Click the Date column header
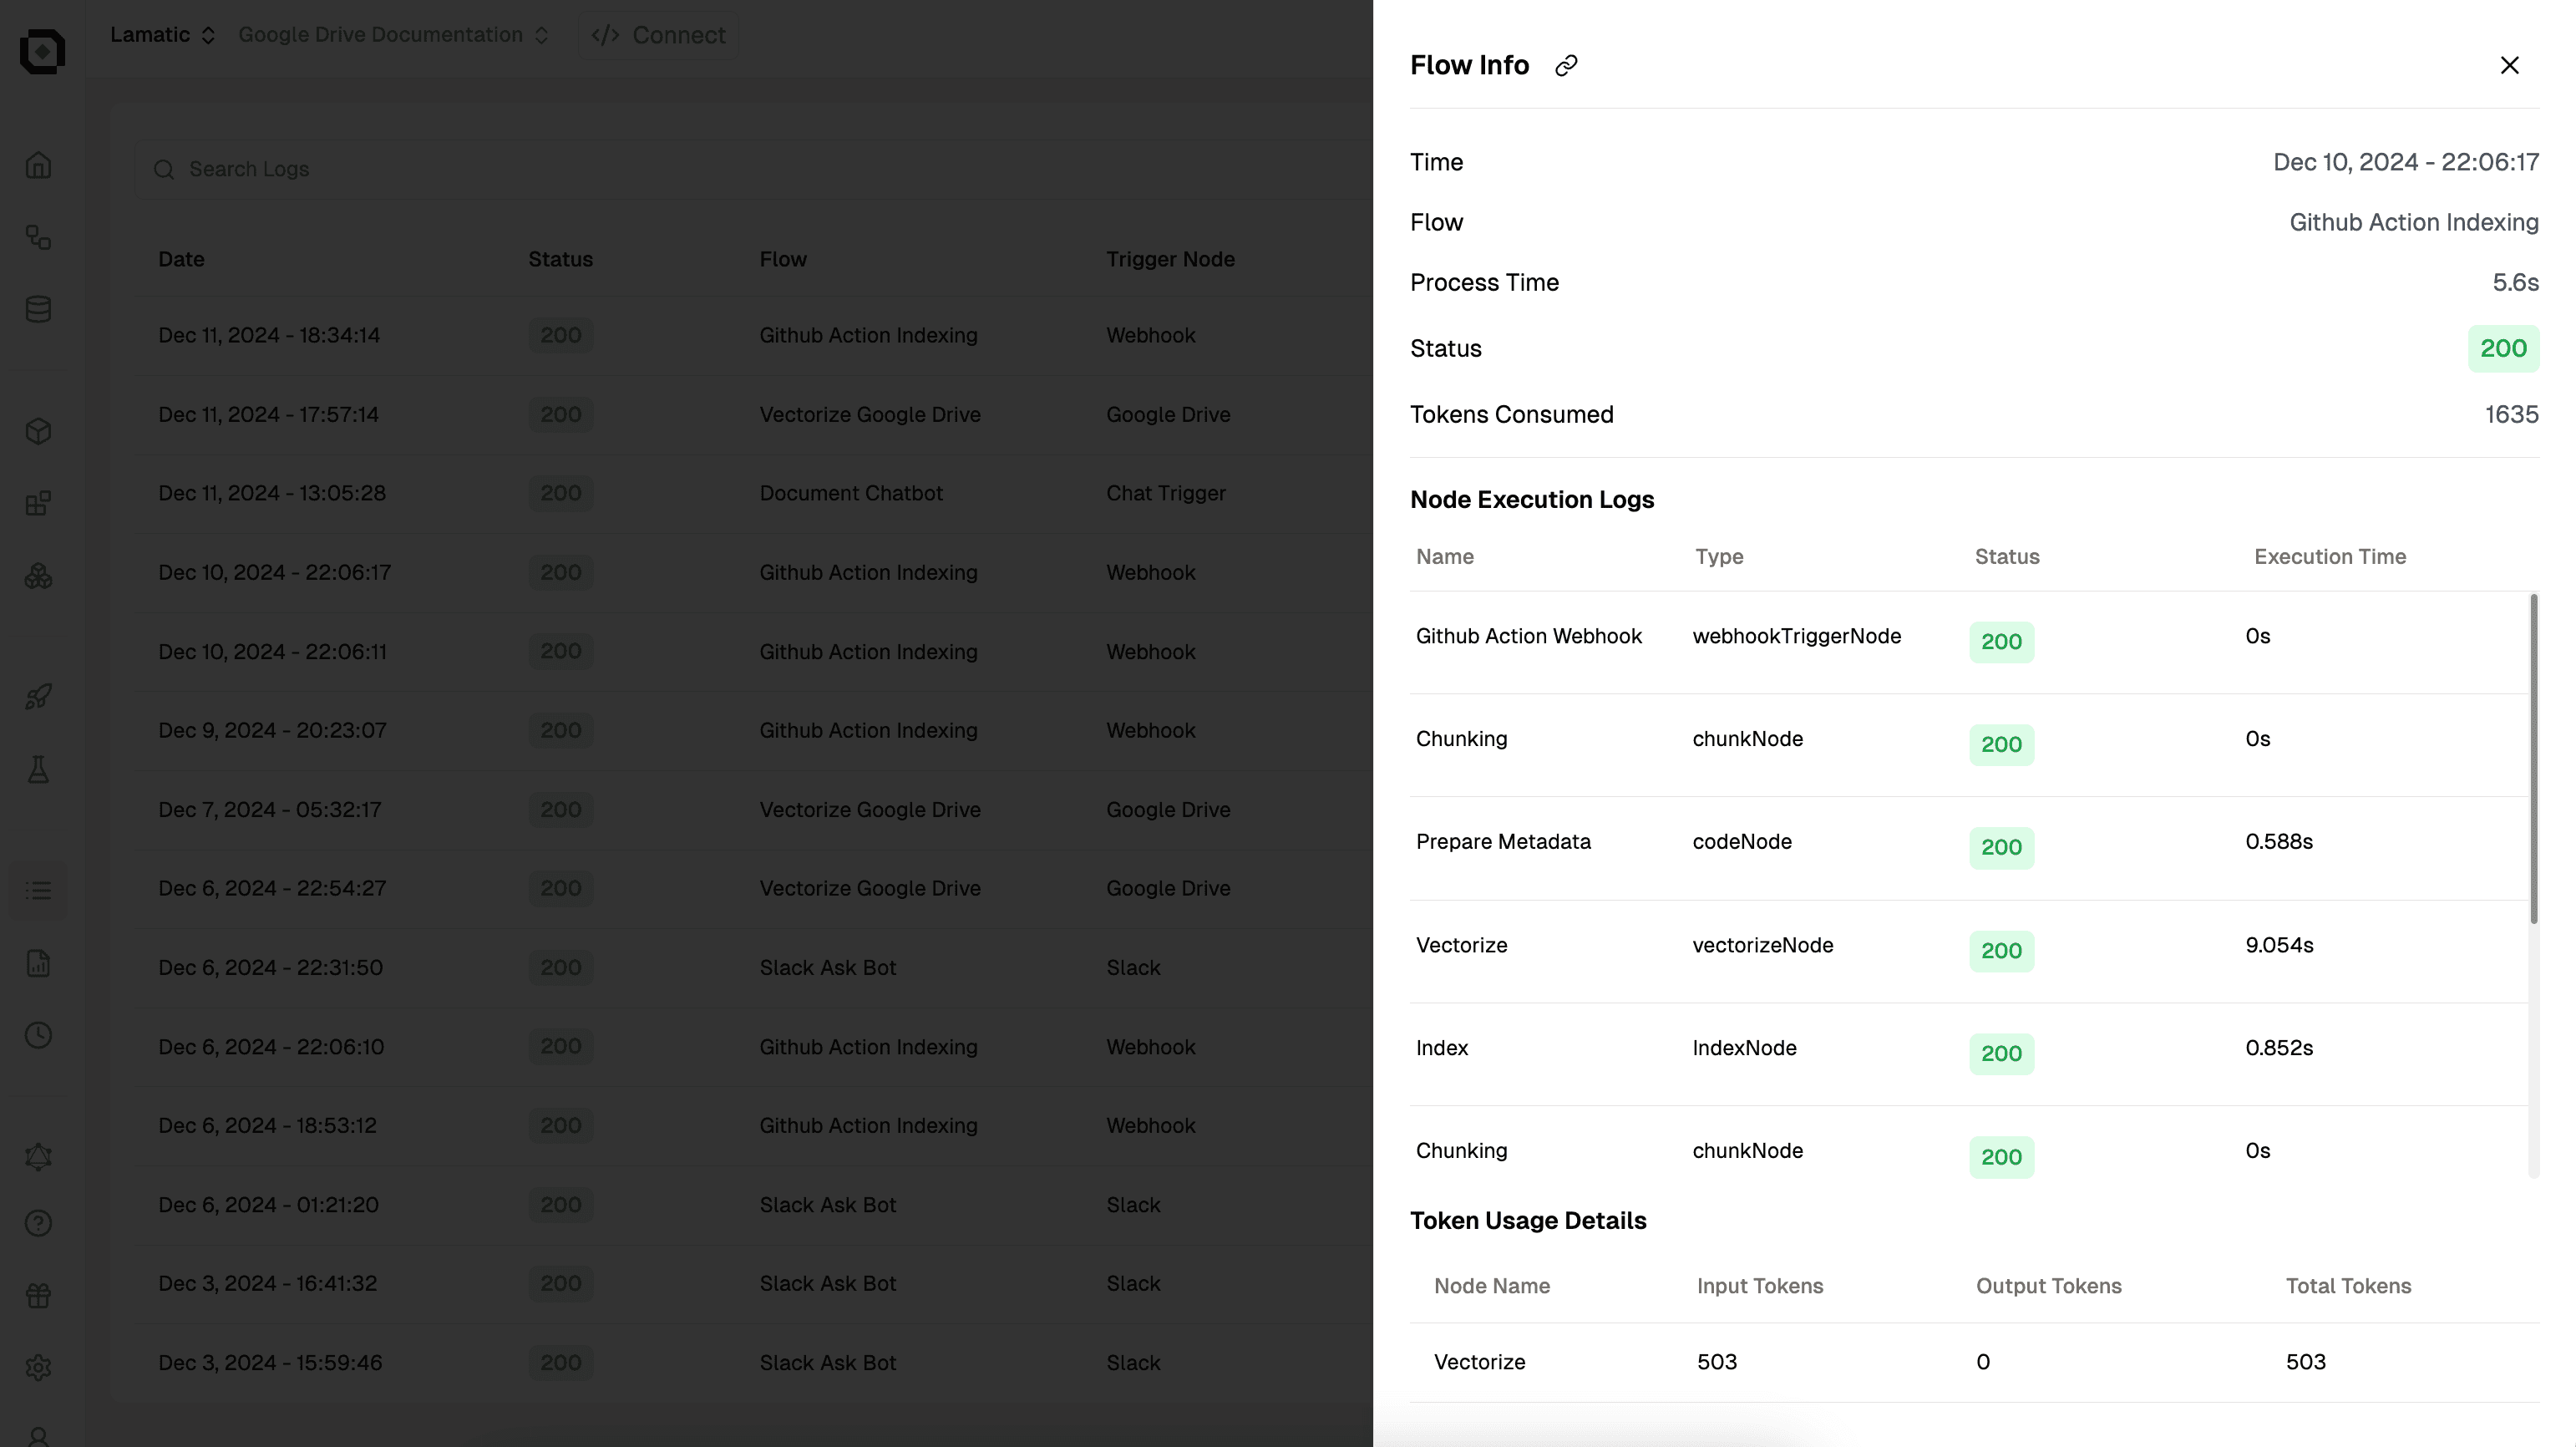2576x1447 pixels. 181,259
